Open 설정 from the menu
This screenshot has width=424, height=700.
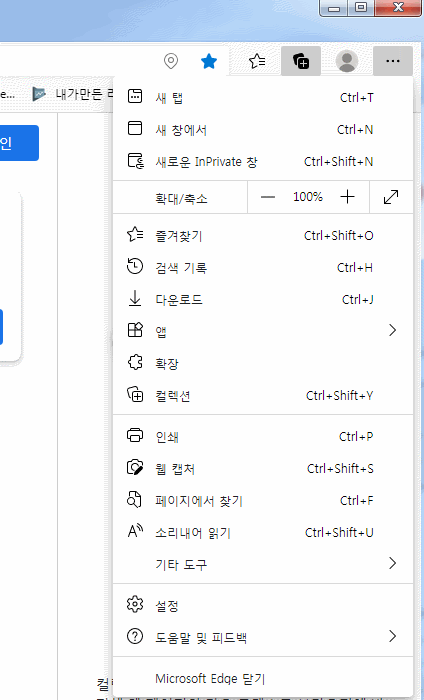pos(263,605)
